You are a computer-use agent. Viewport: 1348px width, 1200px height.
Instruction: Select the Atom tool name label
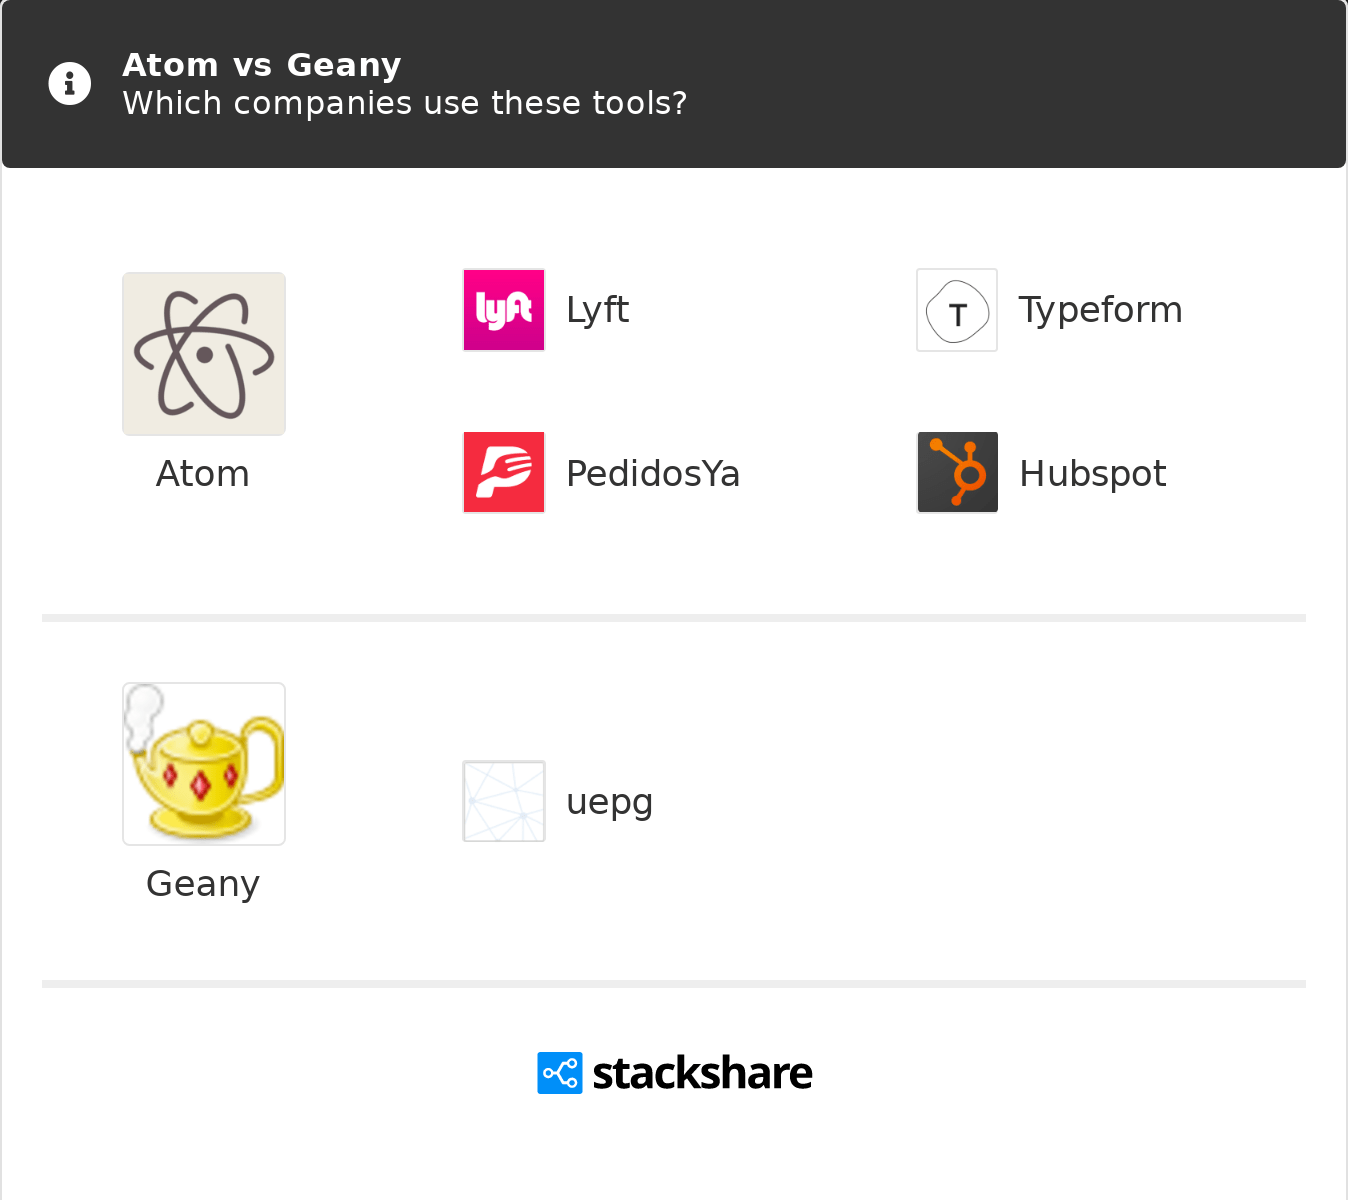point(203,474)
